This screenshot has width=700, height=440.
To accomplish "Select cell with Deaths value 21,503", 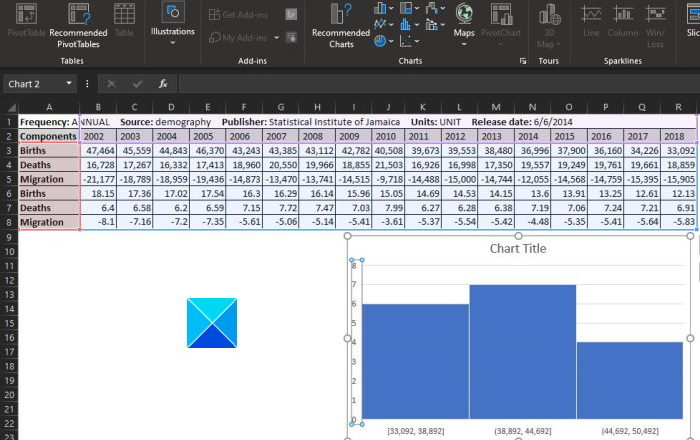I will 388,165.
